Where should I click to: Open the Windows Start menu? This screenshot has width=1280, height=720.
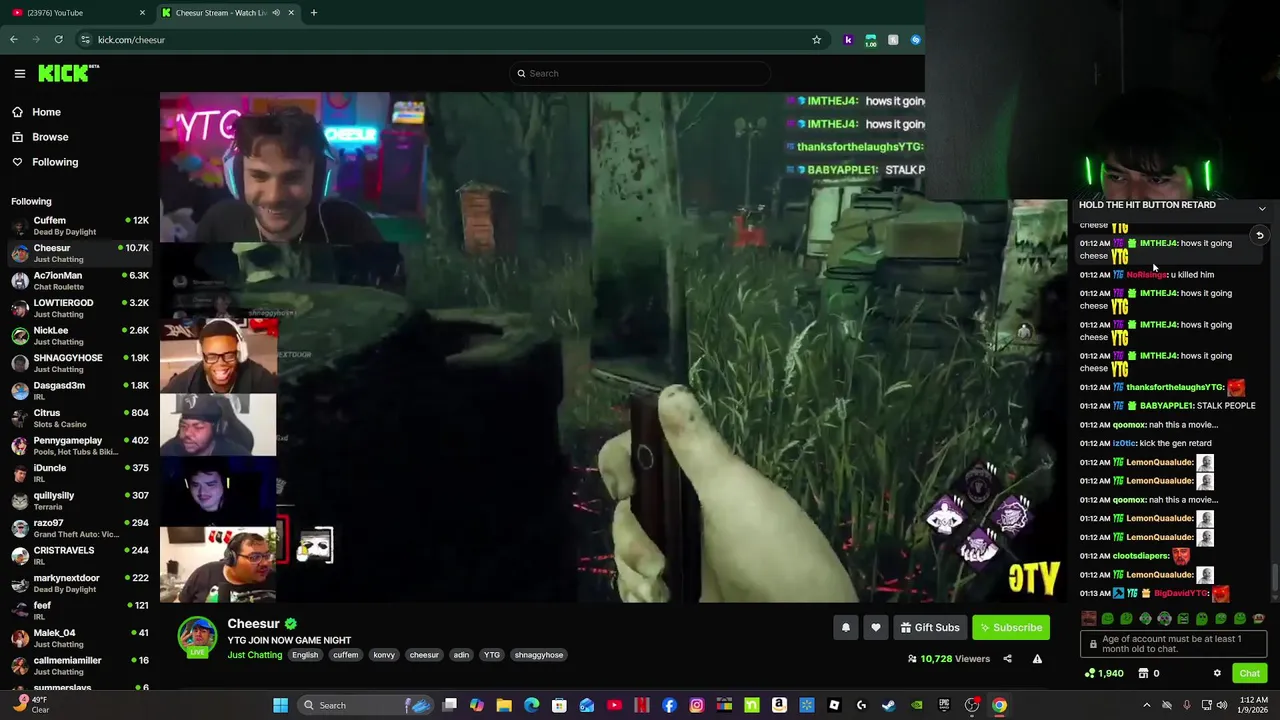tap(281, 705)
